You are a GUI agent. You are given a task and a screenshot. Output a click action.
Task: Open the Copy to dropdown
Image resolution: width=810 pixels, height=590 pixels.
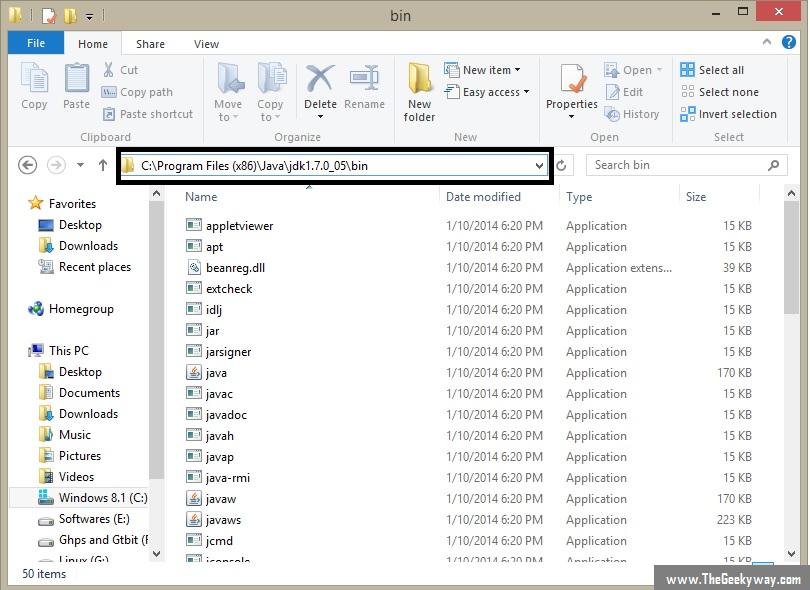pos(270,92)
